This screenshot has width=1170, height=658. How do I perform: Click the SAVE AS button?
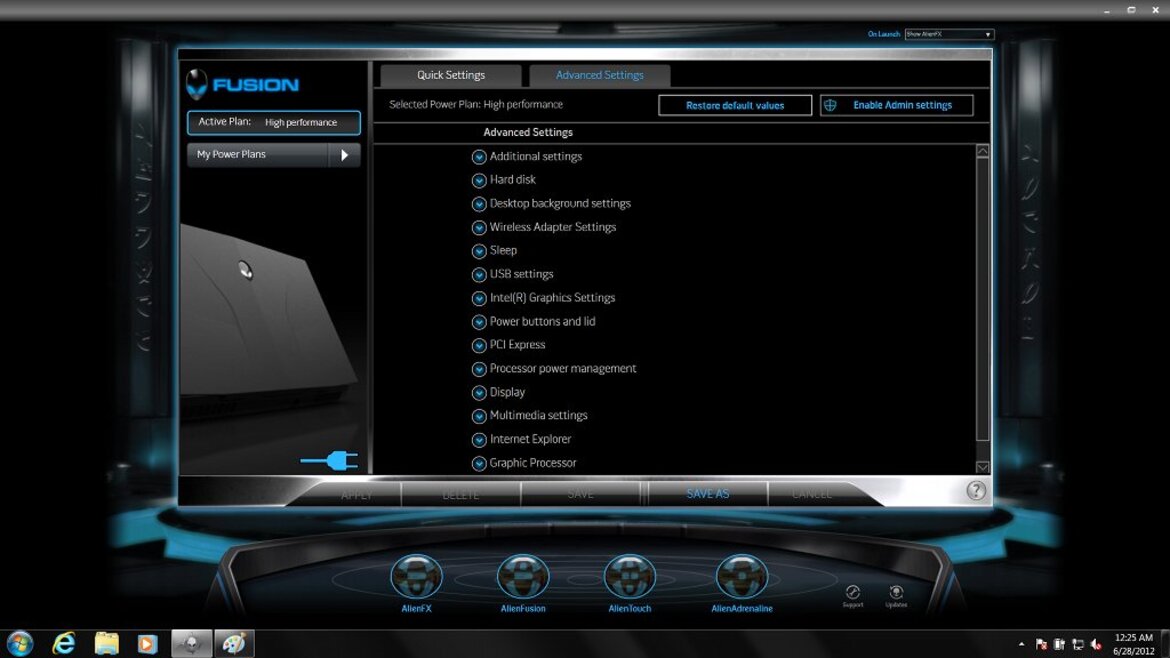(707, 494)
